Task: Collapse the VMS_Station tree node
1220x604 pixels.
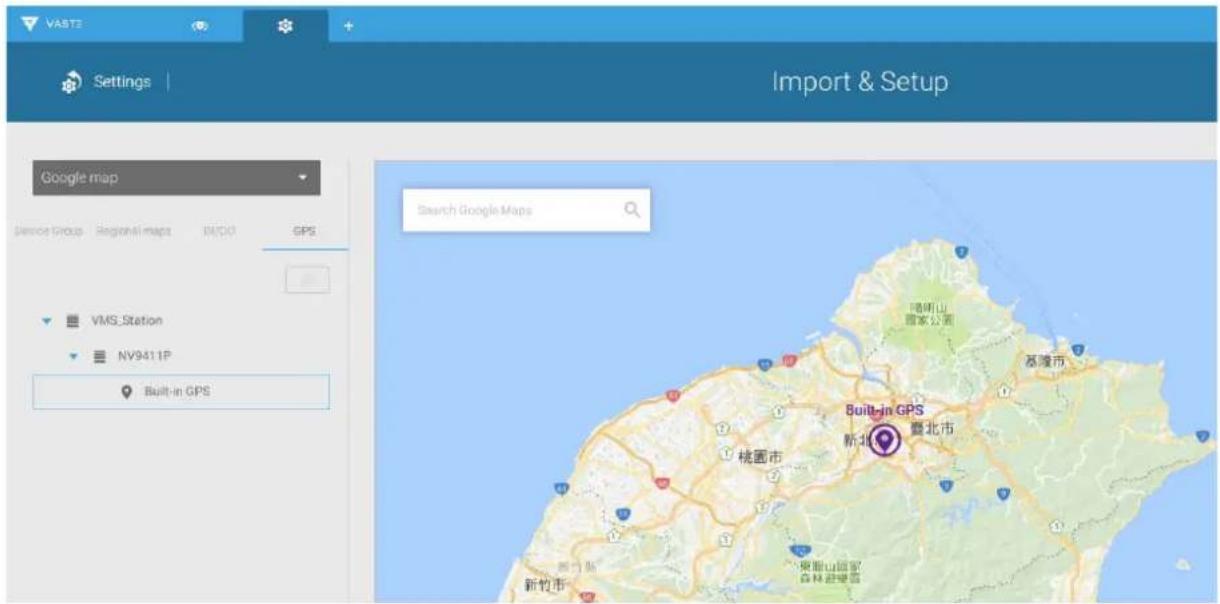Action: 46,321
